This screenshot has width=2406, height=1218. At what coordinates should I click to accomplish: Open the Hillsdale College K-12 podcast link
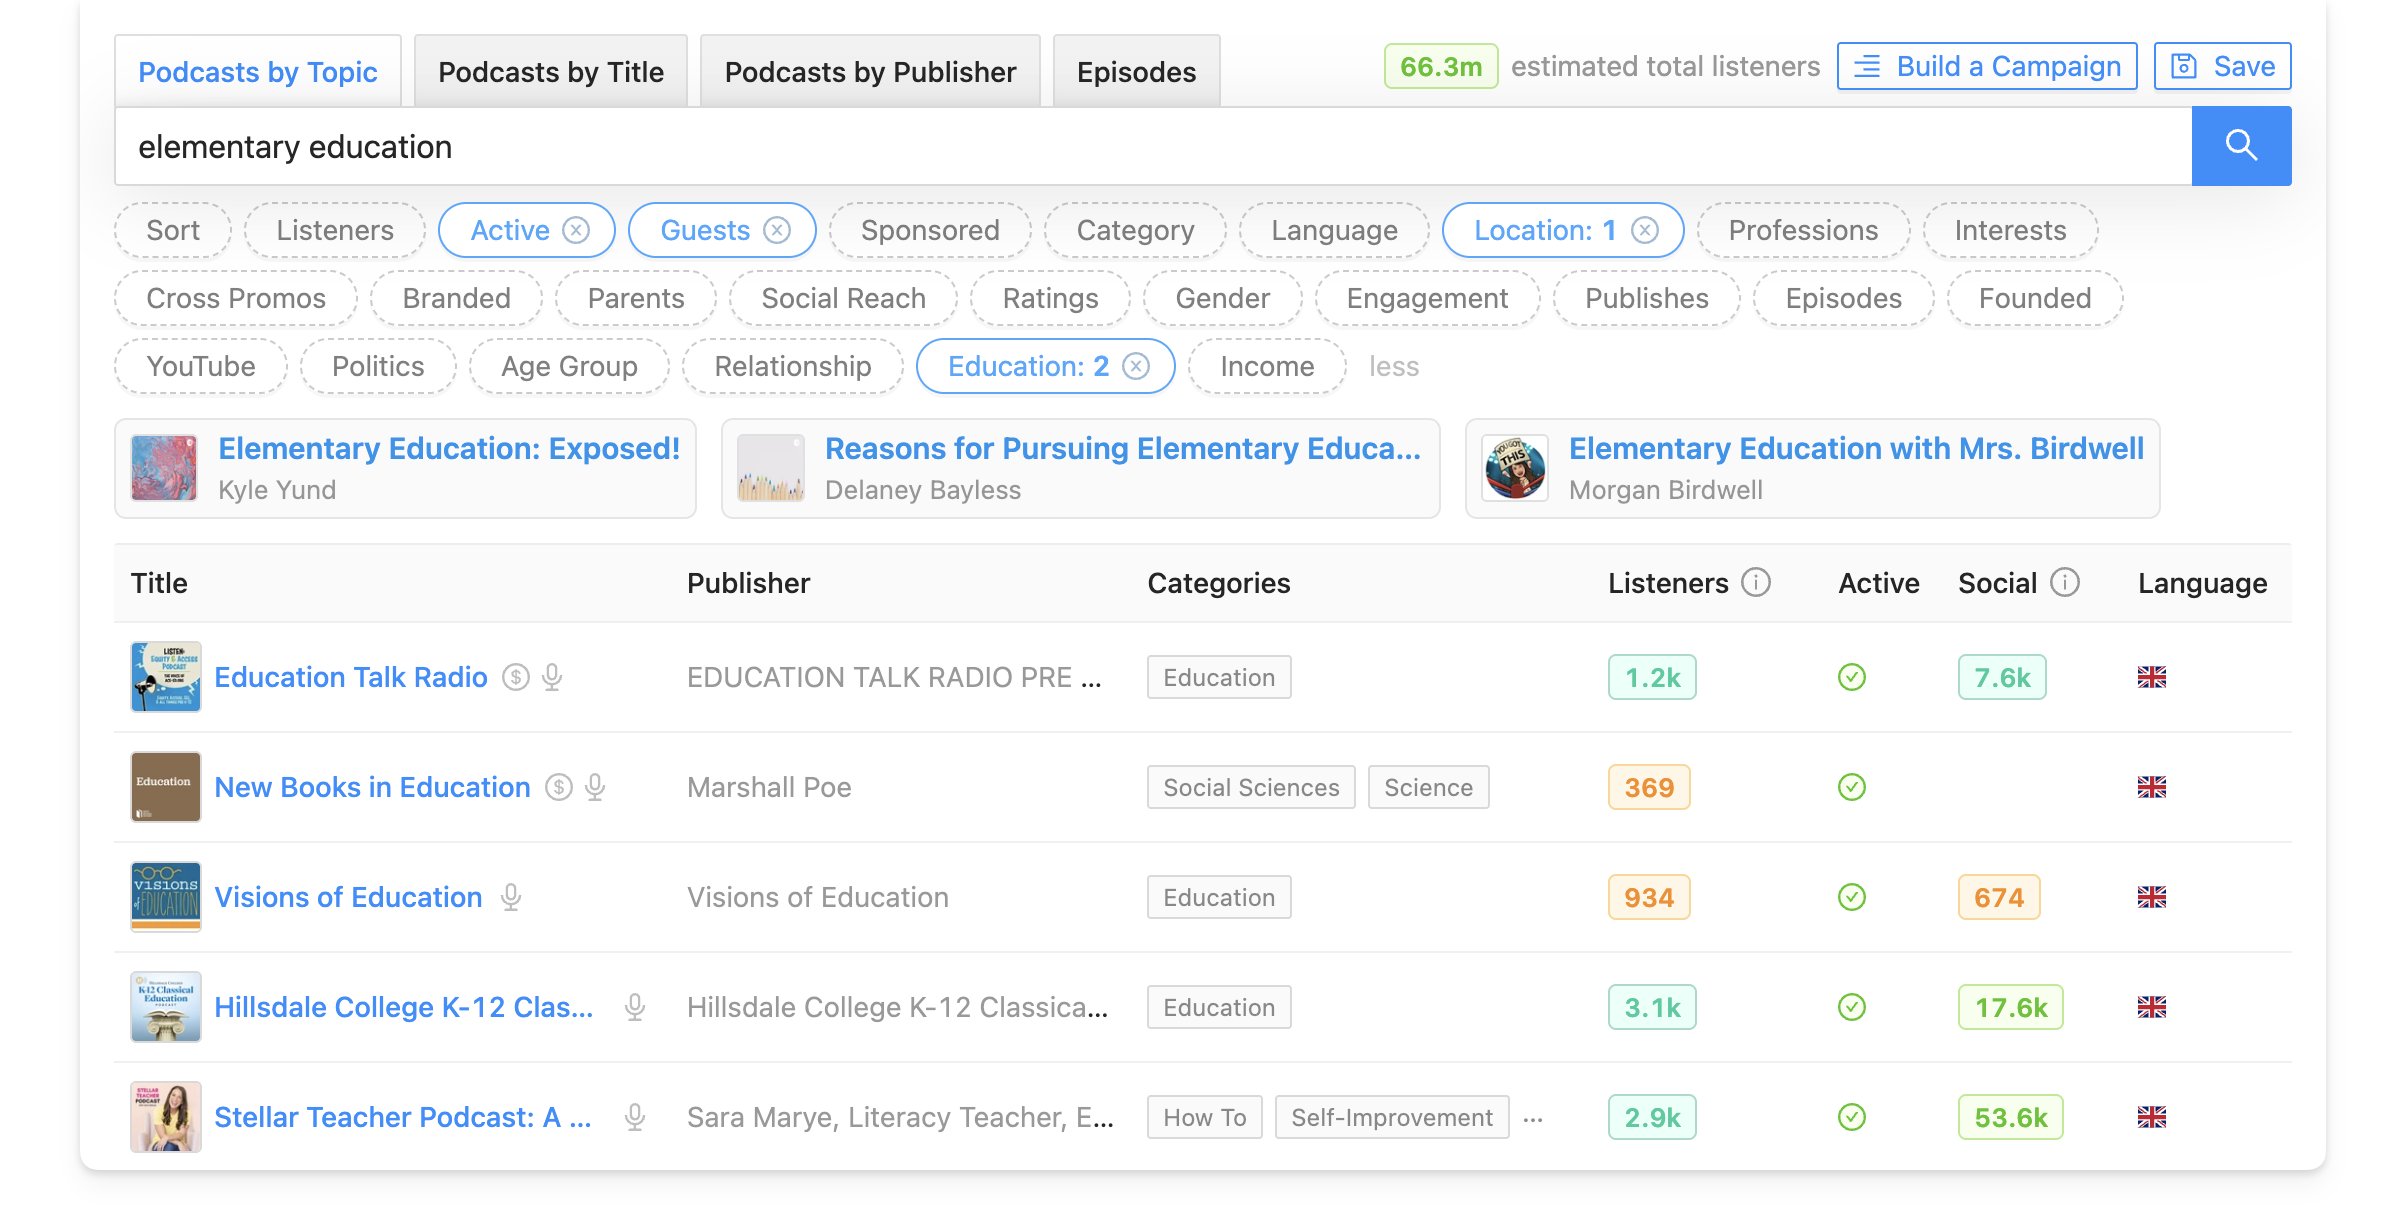[x=403, y=1007]
